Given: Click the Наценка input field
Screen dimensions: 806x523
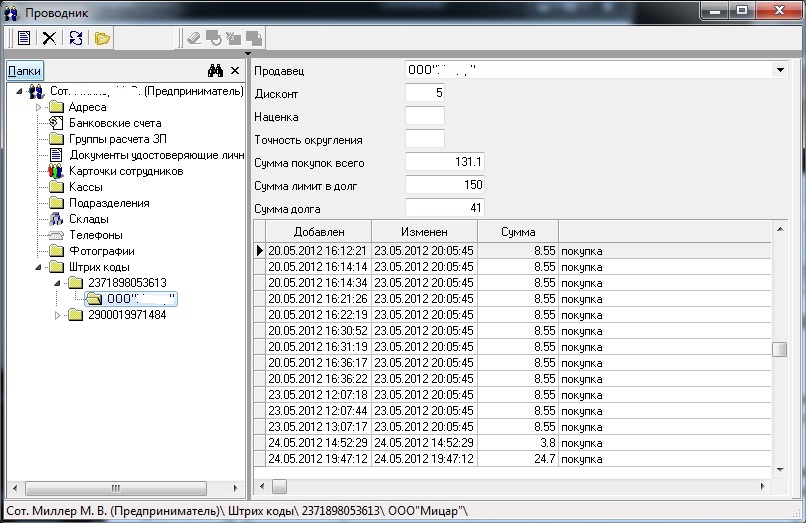Looking at the screenshot, I should [x=425, y=116].
